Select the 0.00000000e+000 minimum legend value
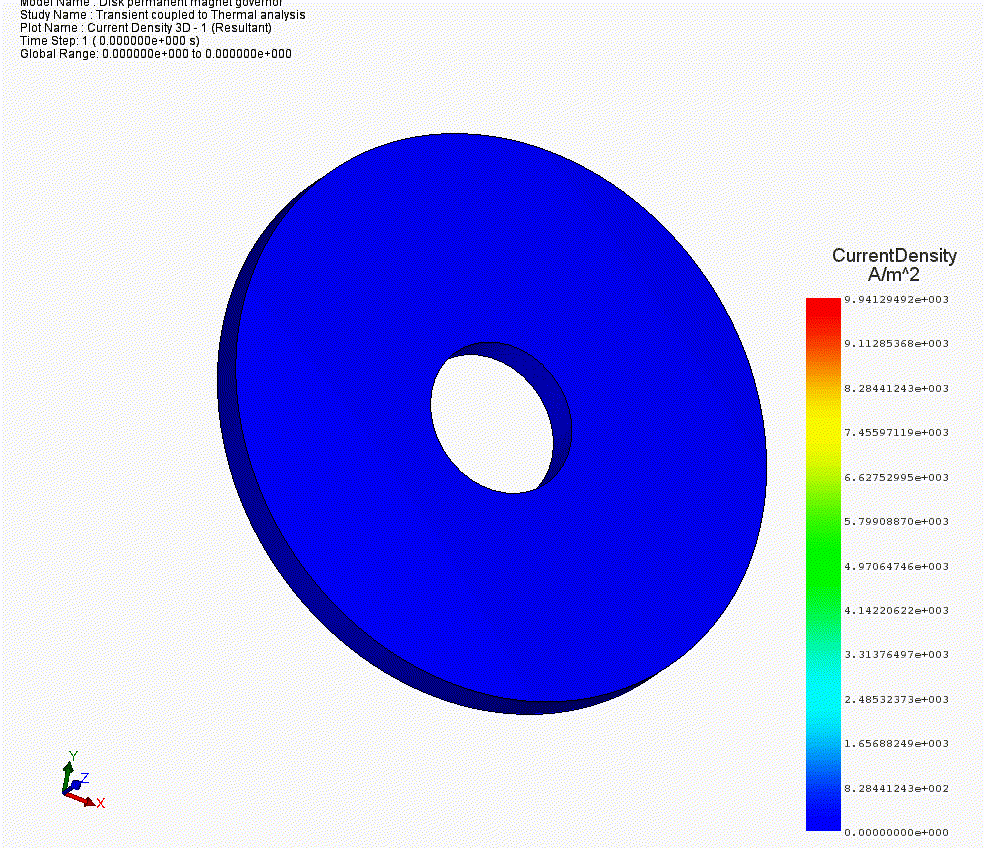Viewport: 984px width, 848px height. tap(896, 832)
